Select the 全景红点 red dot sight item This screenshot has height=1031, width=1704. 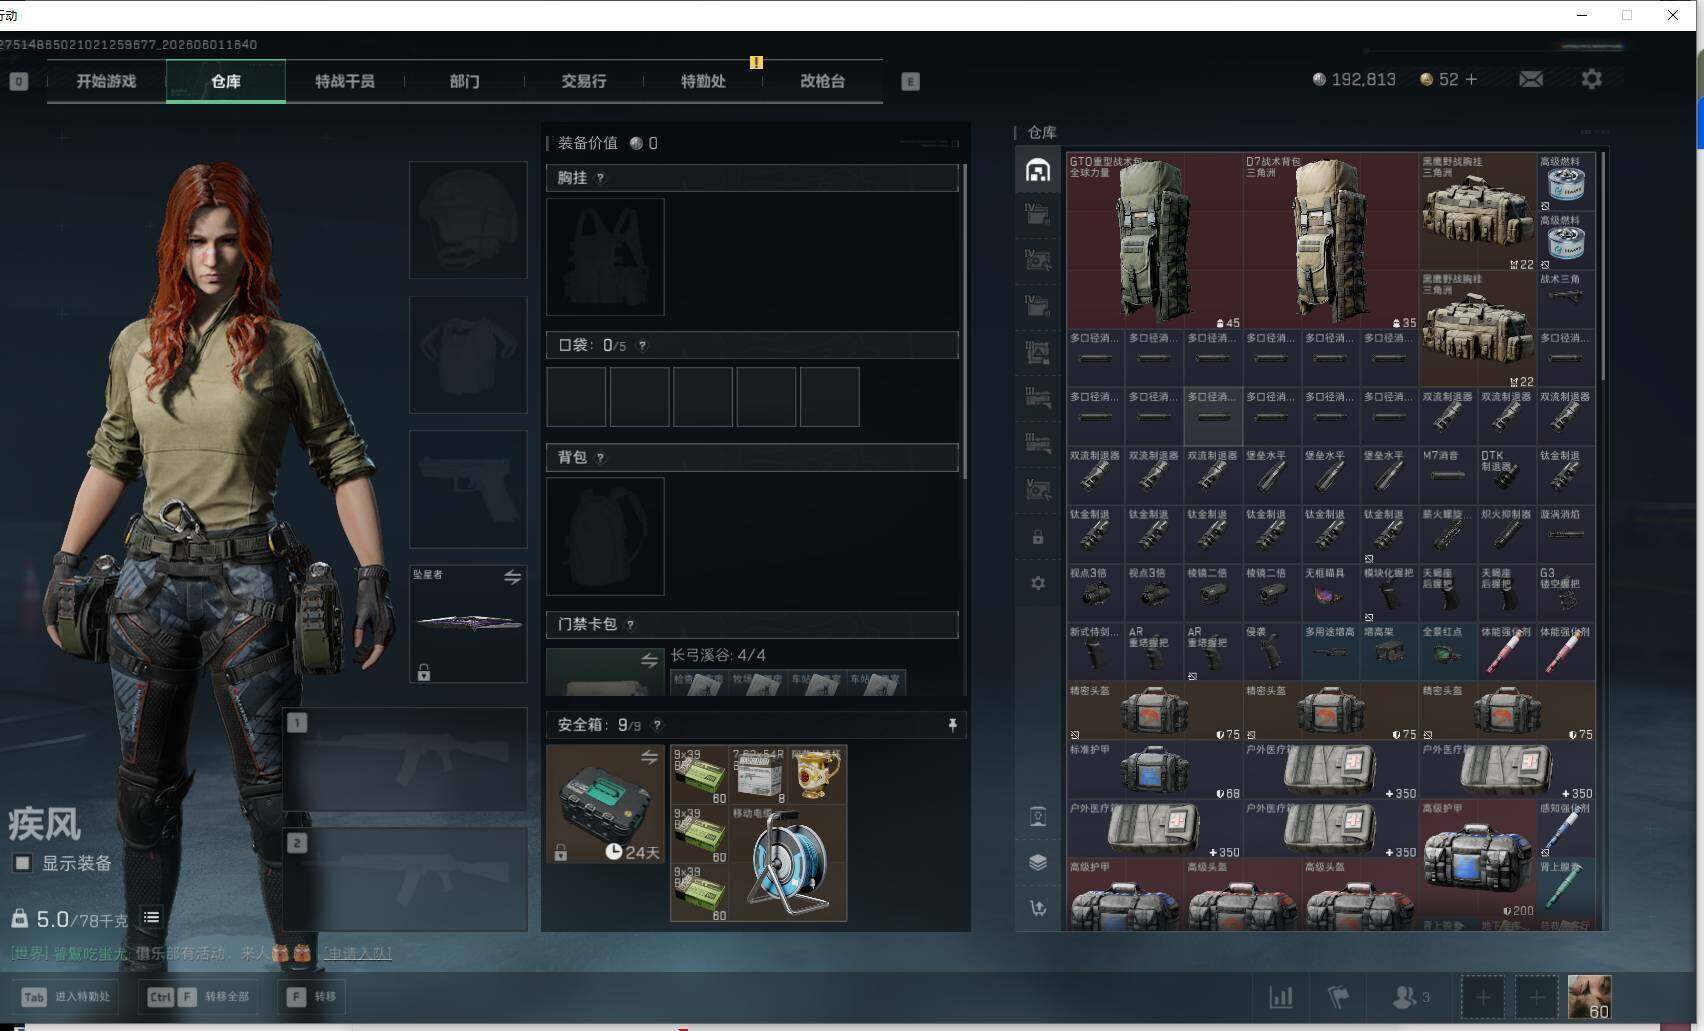click(x=1448, y=652)
